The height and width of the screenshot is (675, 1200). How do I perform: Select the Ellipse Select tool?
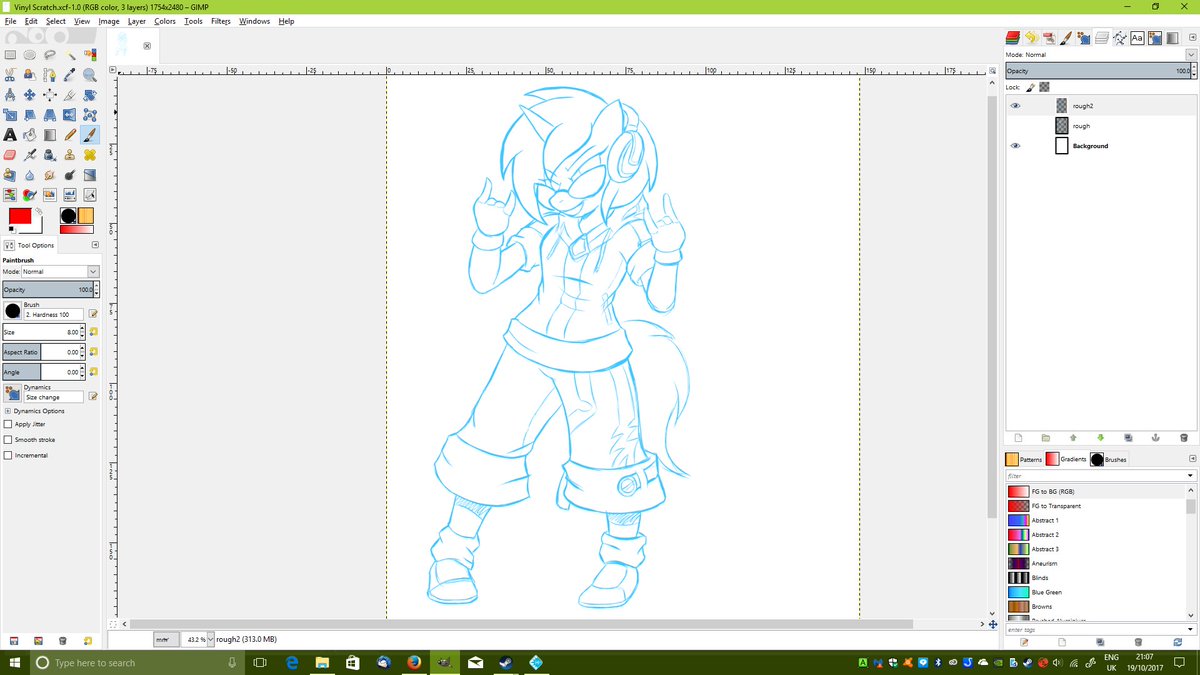click(x=30, y=55)
